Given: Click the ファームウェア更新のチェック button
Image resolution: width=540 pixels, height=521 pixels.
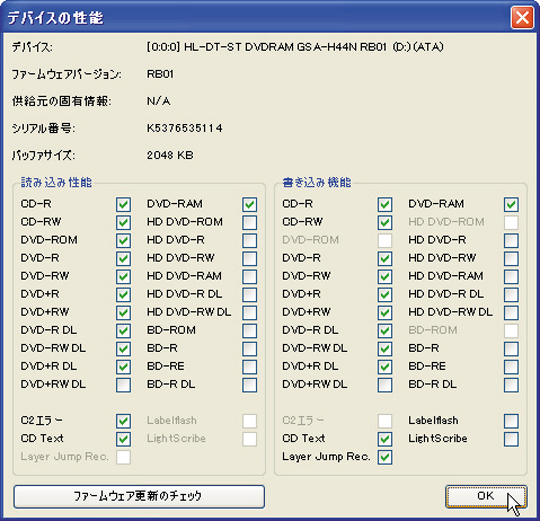Looking at the screenshot, I should click(139, 496).
